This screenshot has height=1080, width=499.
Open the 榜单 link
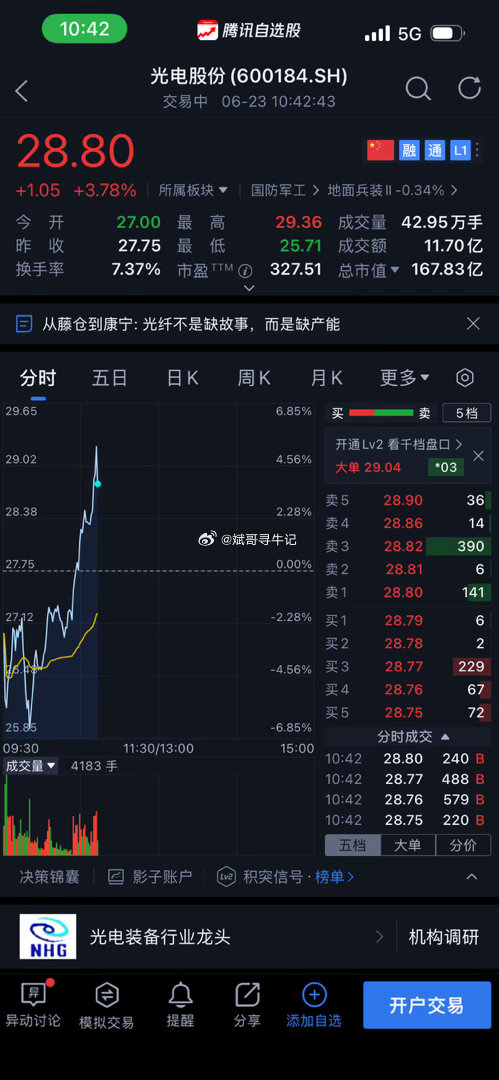click(334, 877)
